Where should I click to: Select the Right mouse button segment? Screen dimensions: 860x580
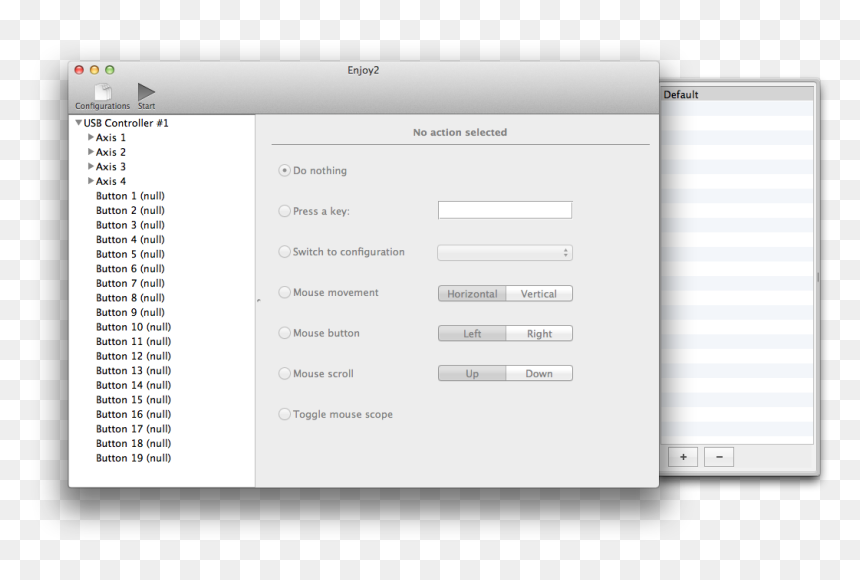539,334
